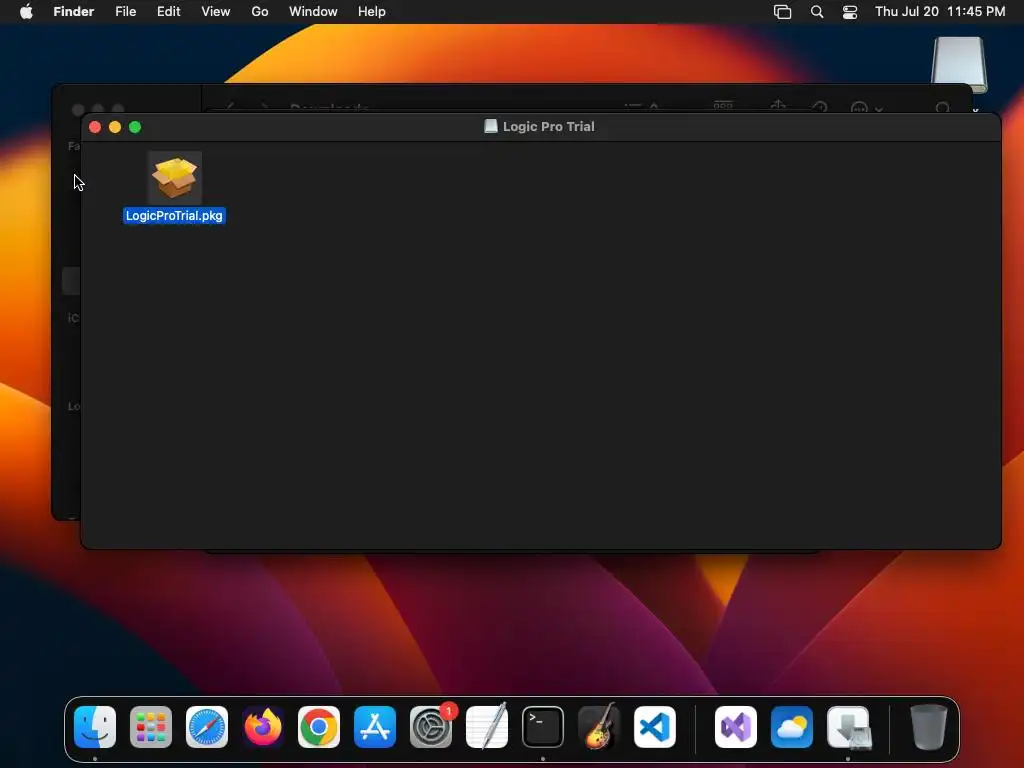Open the Trash in the Dock
The height and width of the screenshot is (768, 1024).
tap(929, 727)
